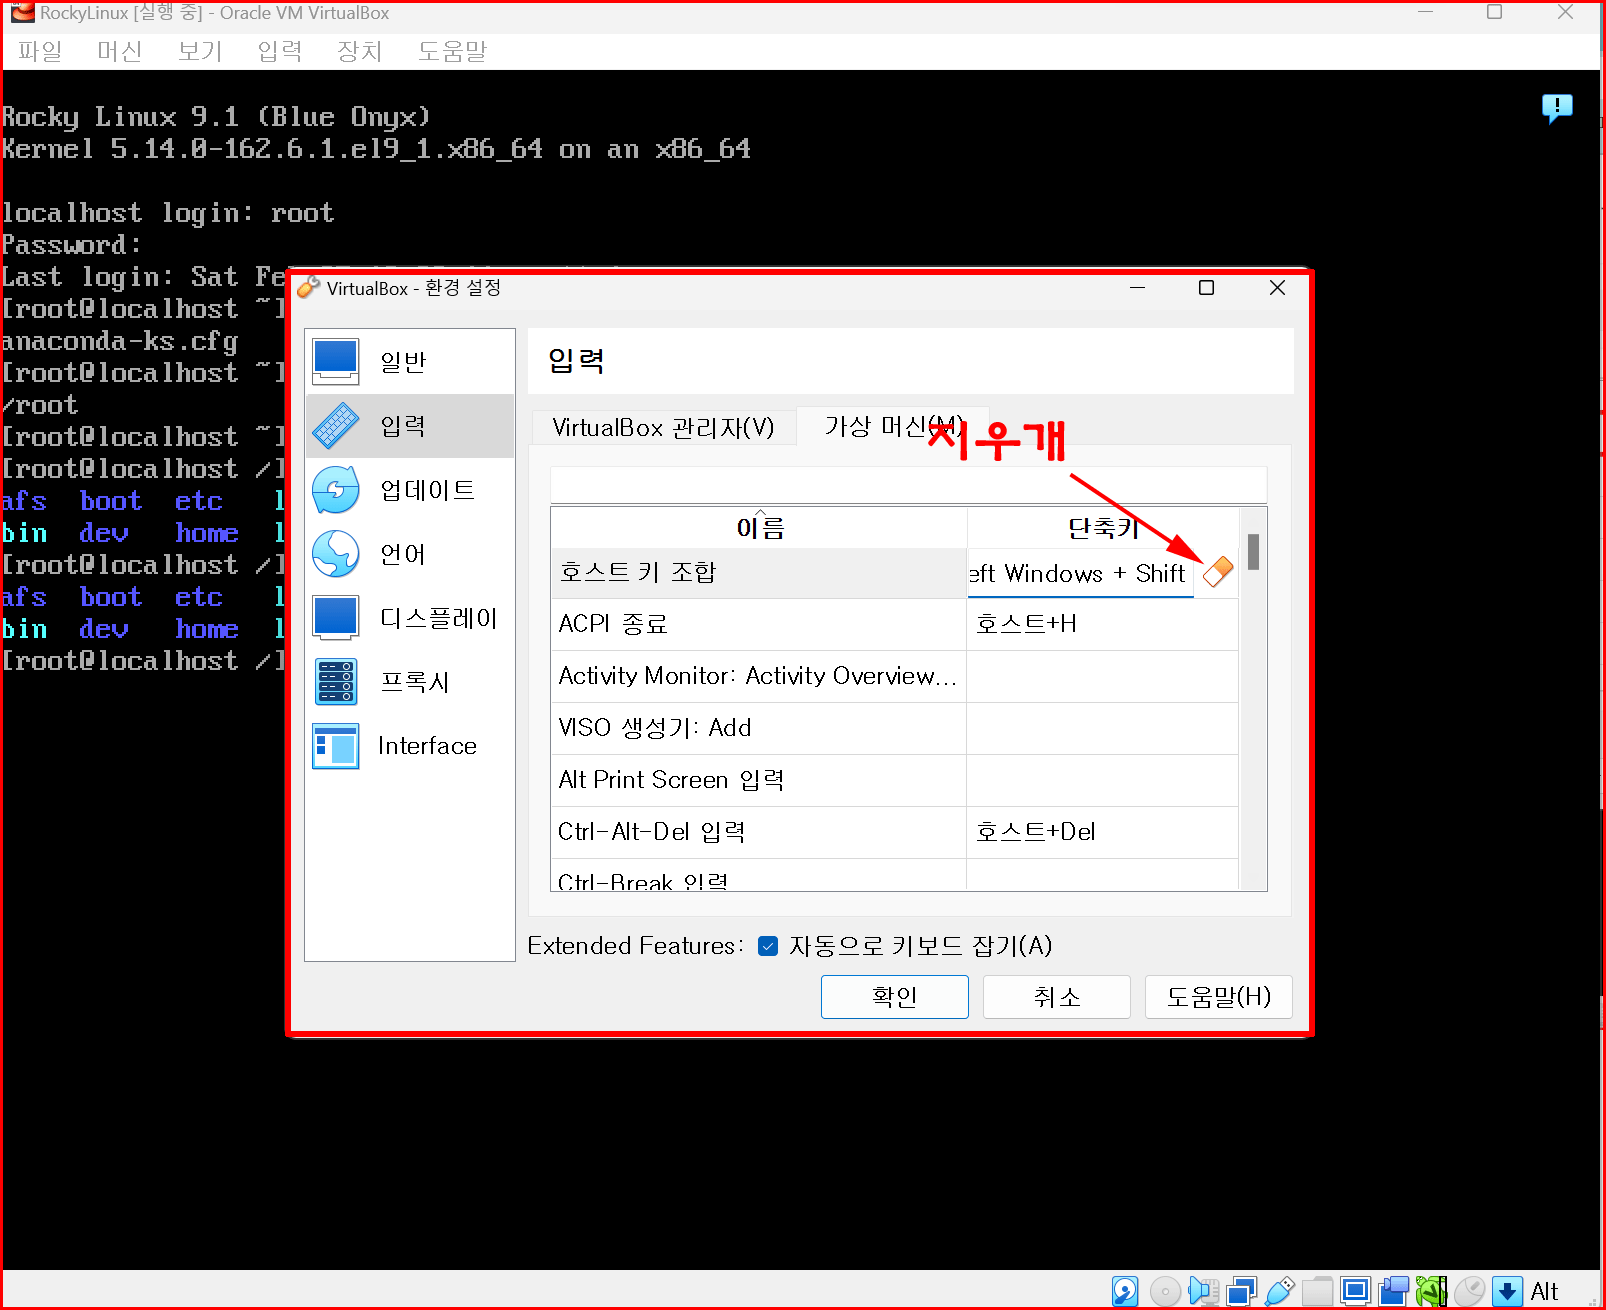Toggle 자동으로 키보드 잡기 checkbox
The width and height of the screenshot is (1606, 1310).
pos(768,946)
